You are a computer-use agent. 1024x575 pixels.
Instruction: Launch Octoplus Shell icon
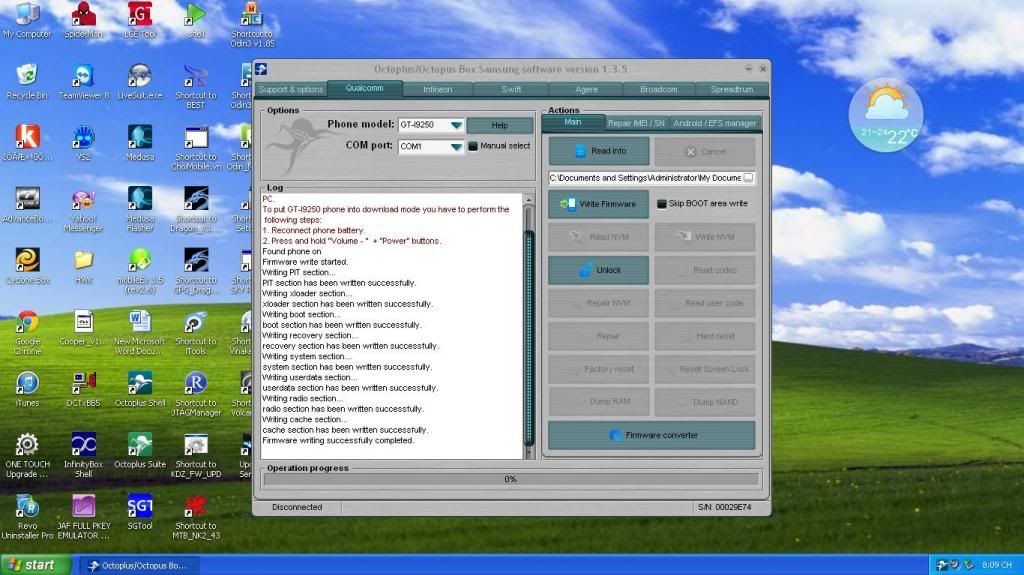[140, 389]
